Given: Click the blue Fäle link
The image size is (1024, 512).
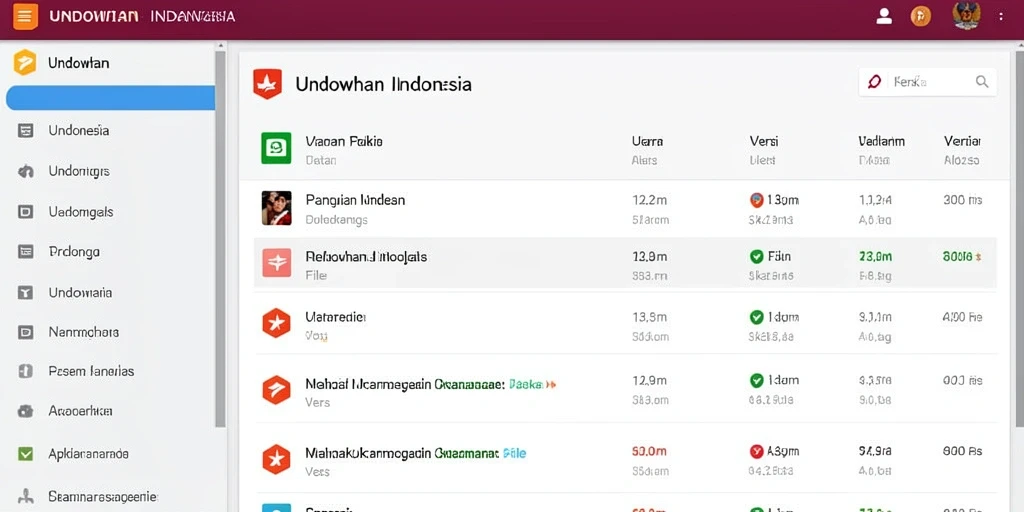Looking at the screenshot, I should (x=515, y=453).
